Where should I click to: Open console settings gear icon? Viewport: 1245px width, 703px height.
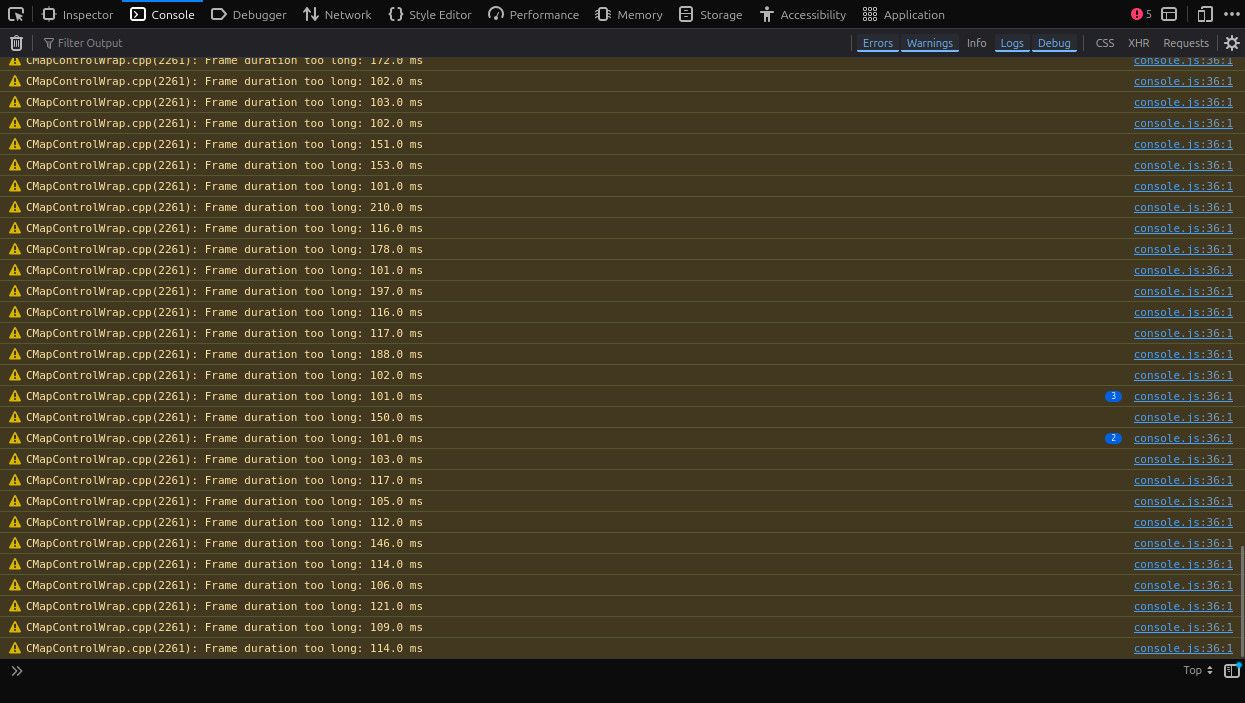coord(1232,43)
